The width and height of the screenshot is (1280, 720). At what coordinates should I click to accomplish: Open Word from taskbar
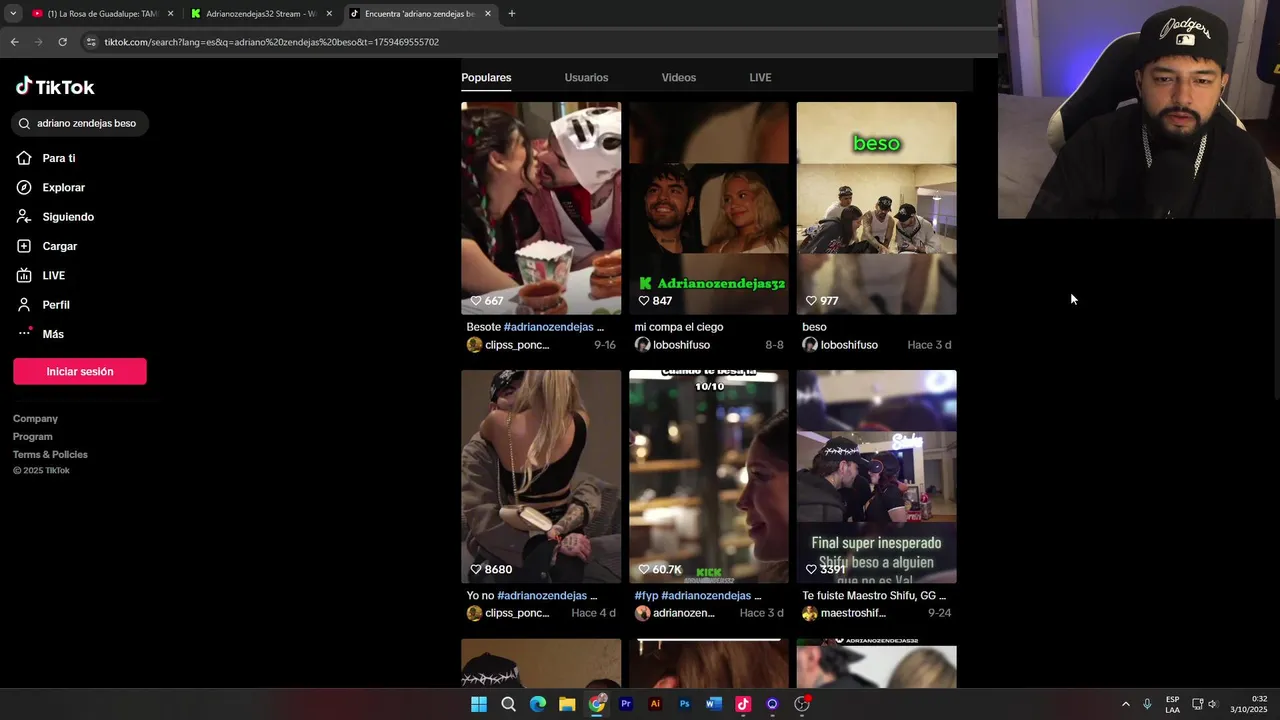click(x=713, y=704)
